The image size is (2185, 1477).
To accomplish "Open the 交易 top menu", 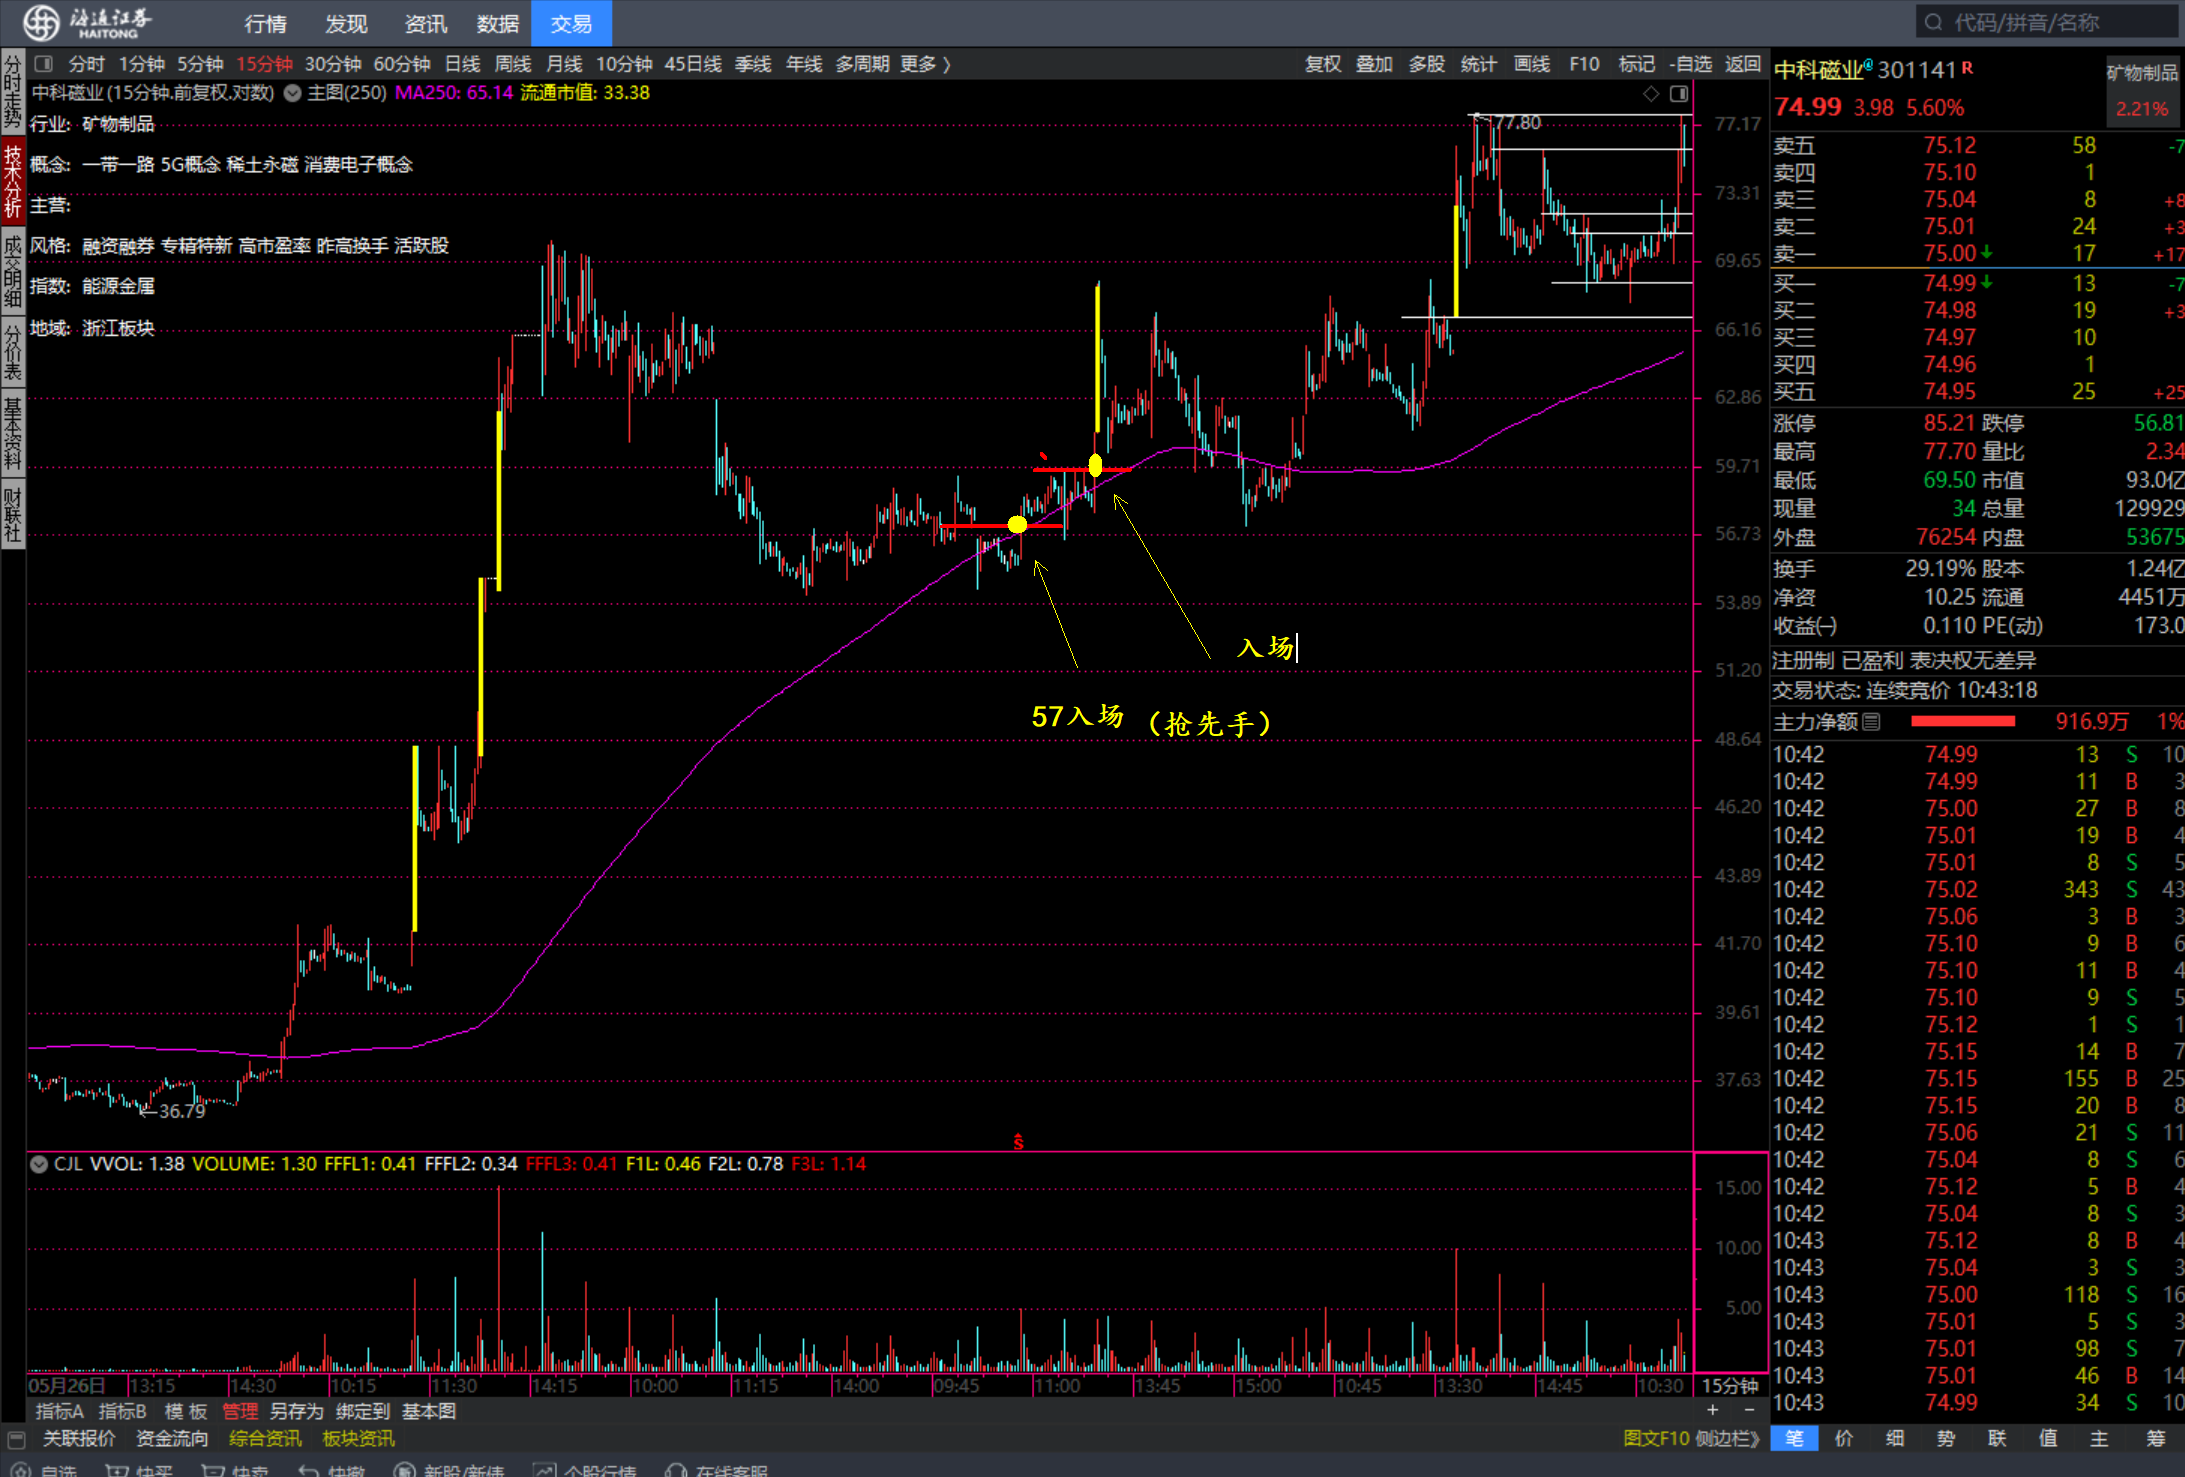I will pyautogui.click(x=571, y=23).
